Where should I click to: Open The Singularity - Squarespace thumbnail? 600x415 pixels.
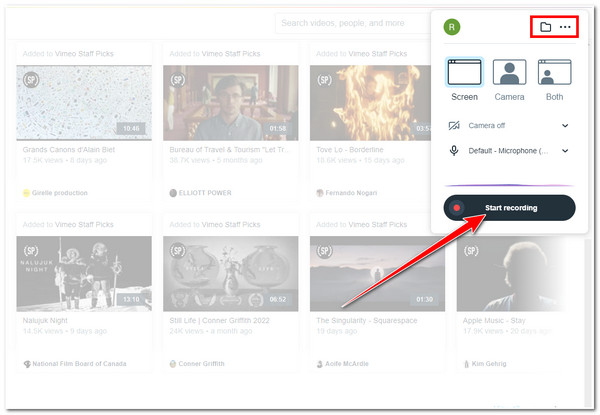(377, 273)
